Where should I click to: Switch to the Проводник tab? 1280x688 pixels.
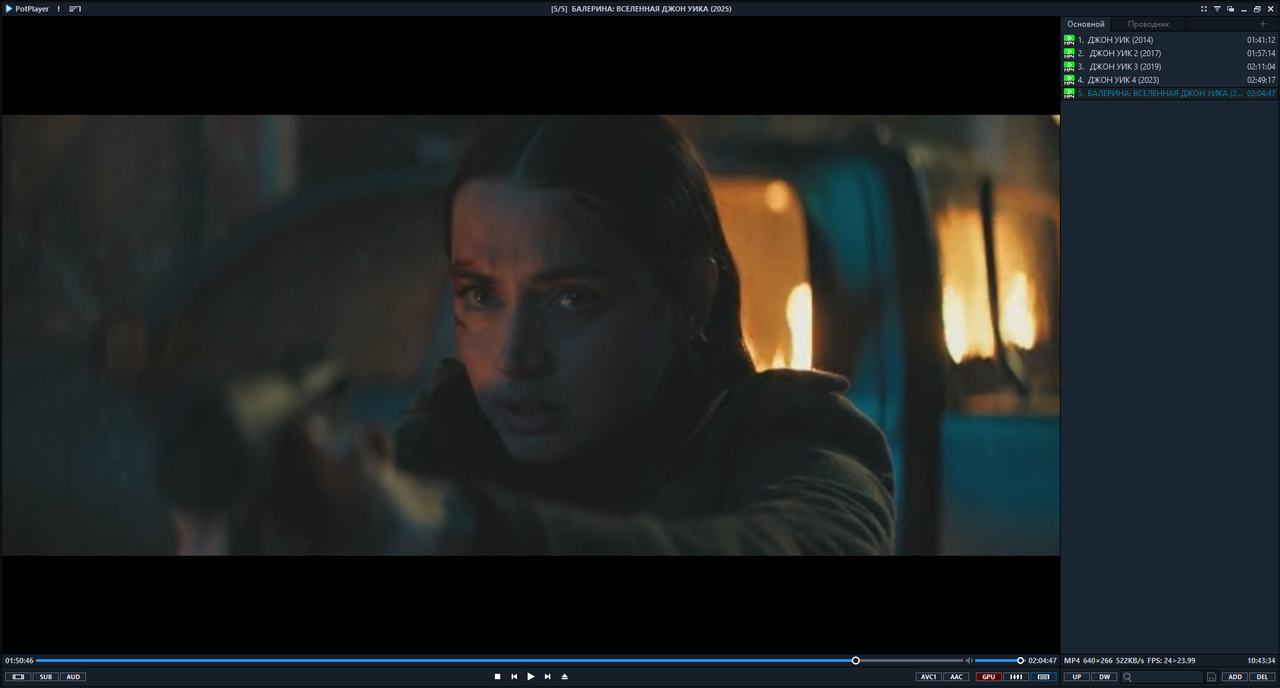pyautogui.click(x=1148, y=24)
